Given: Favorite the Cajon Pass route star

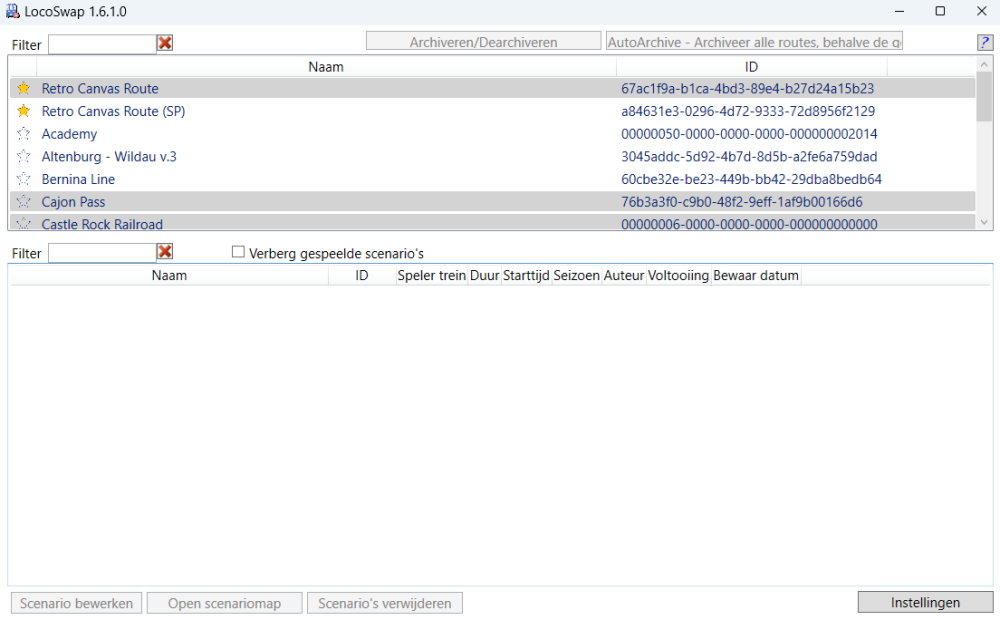Looking at the screenshot, I should click(24, 202).
